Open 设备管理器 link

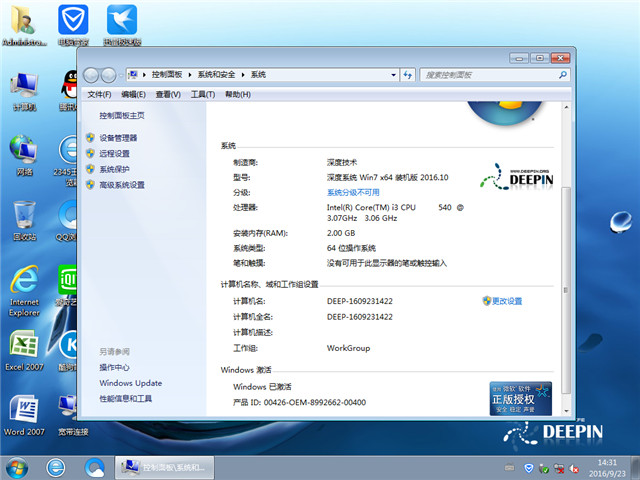[x=118, y=138]
